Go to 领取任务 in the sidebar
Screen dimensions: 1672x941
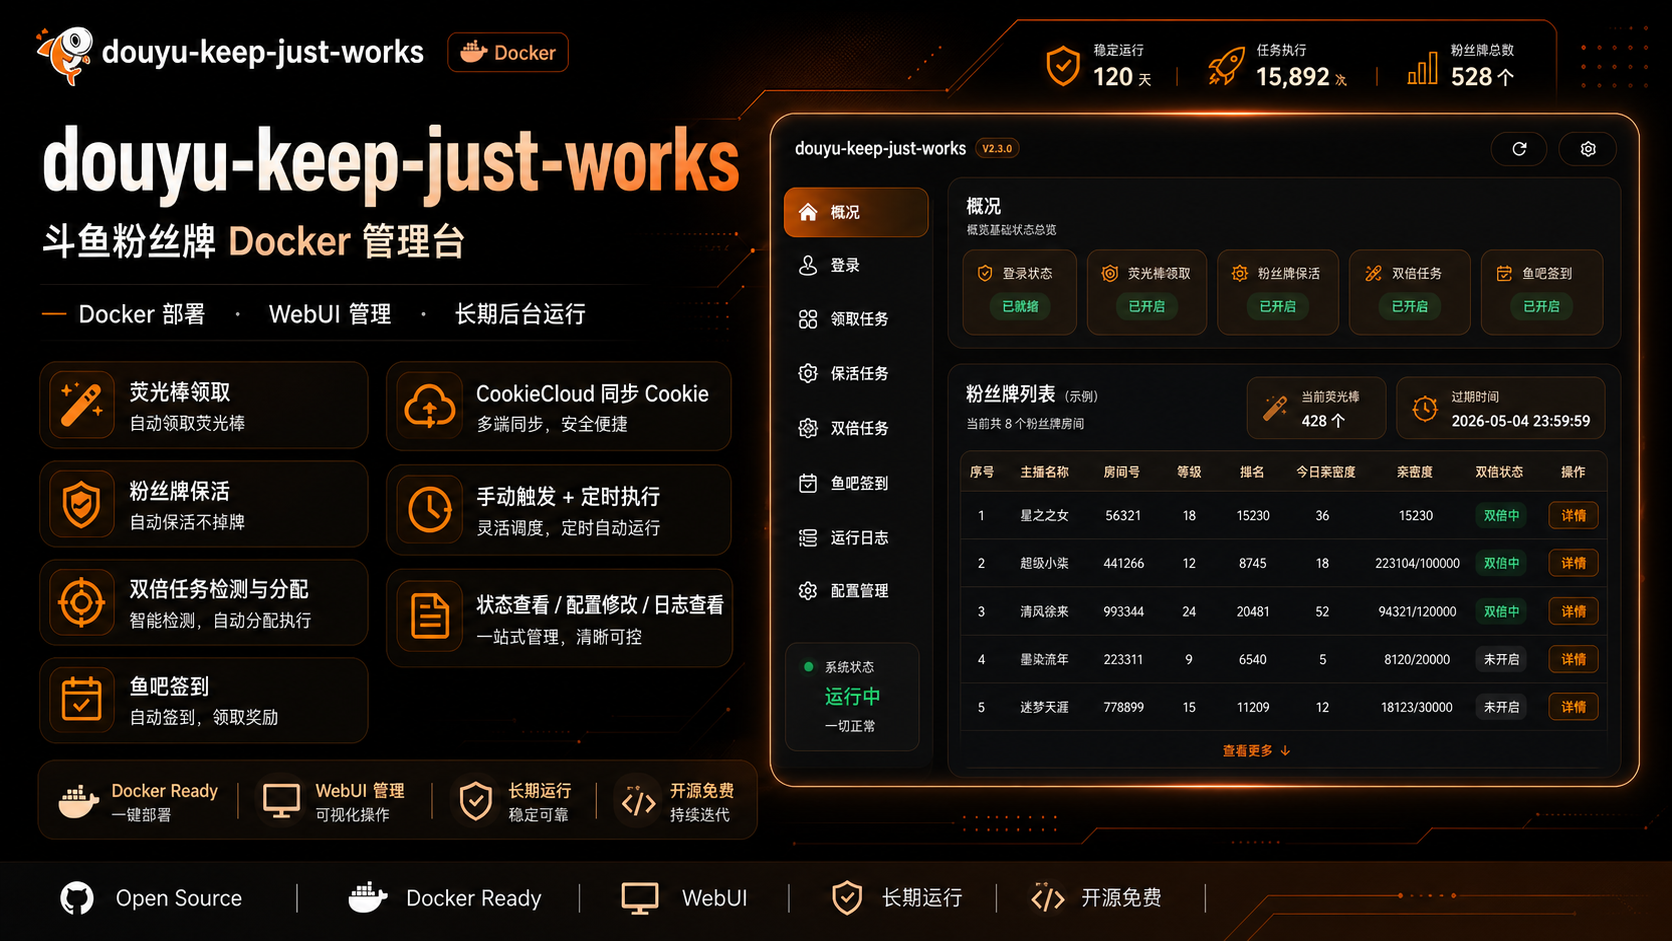pyautogui.click(x=856, y=319)
